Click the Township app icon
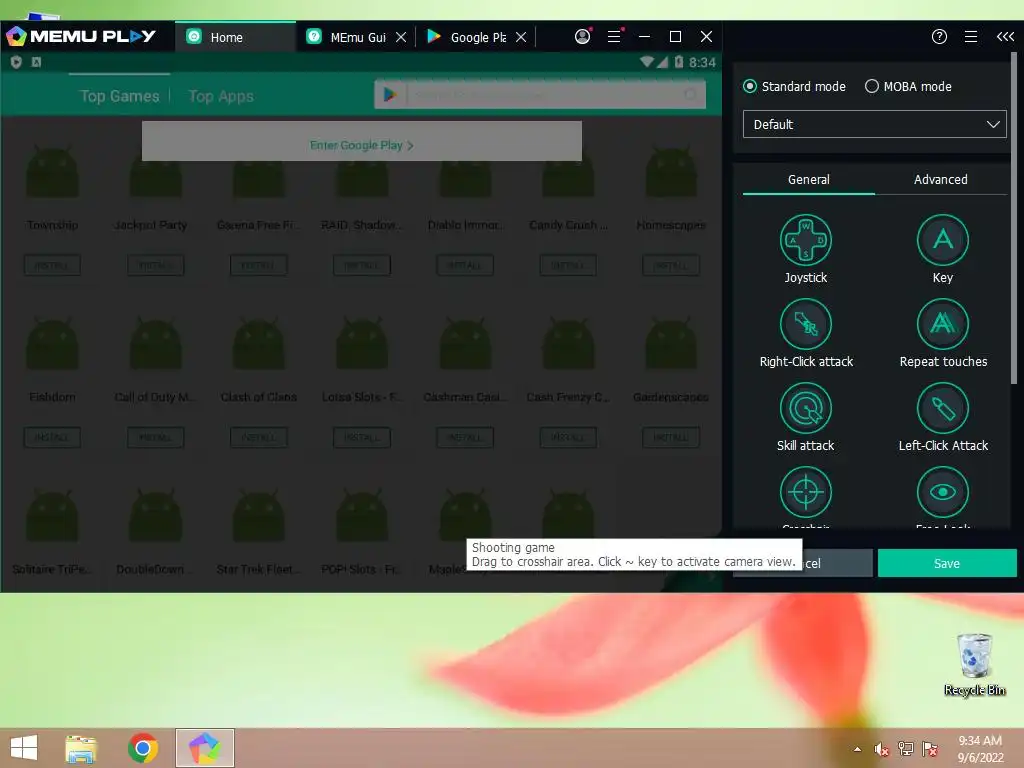Viewport: 1024px width, 768px height. (x=52, y=172)
